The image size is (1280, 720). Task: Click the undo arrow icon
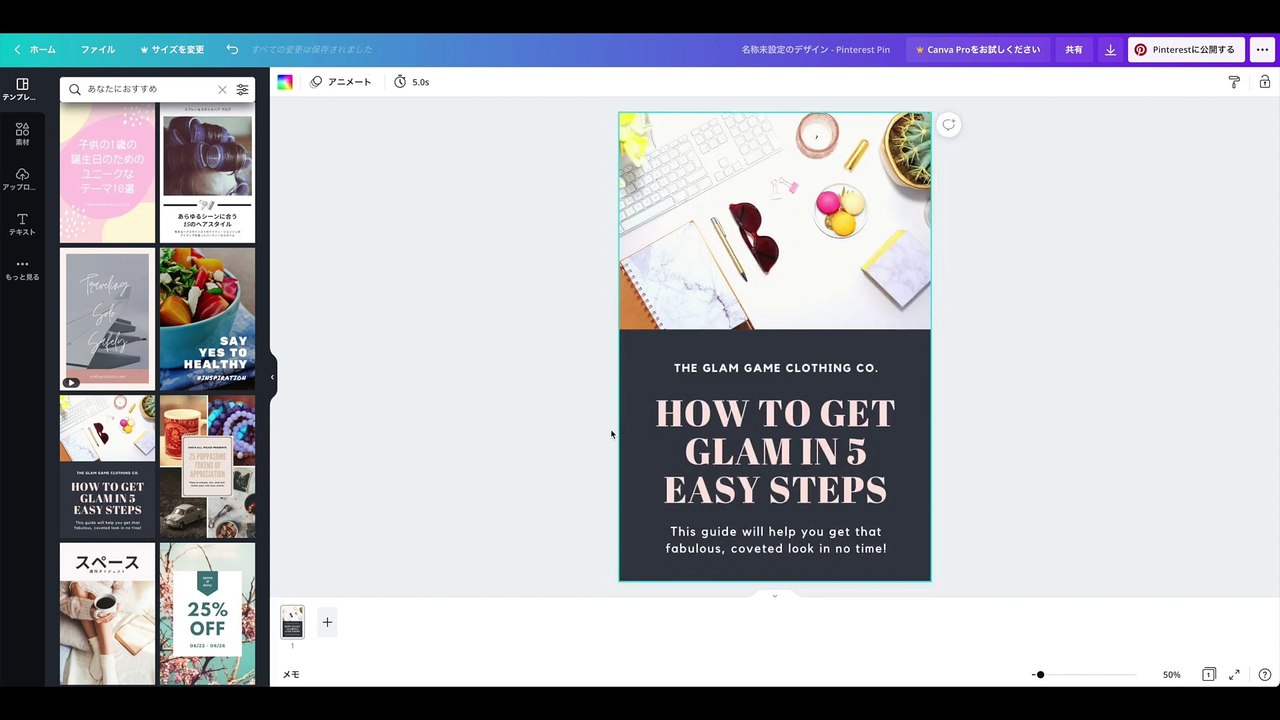232,49
